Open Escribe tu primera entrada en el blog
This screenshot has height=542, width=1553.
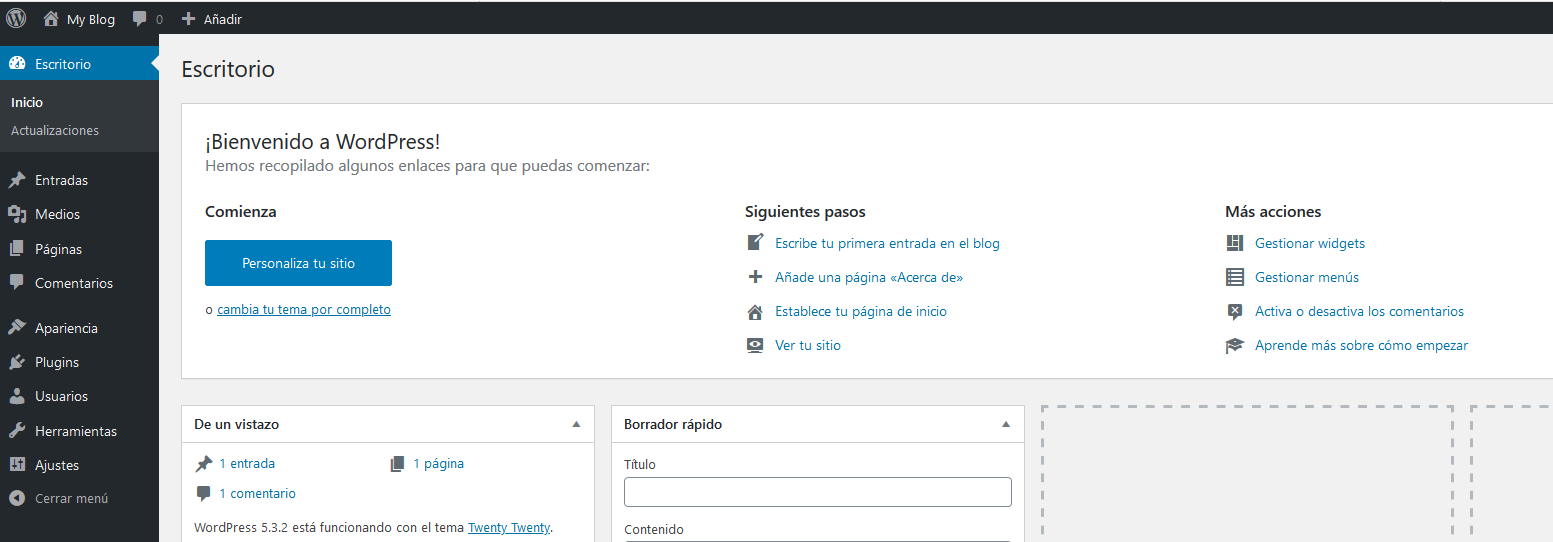[887, 243]
